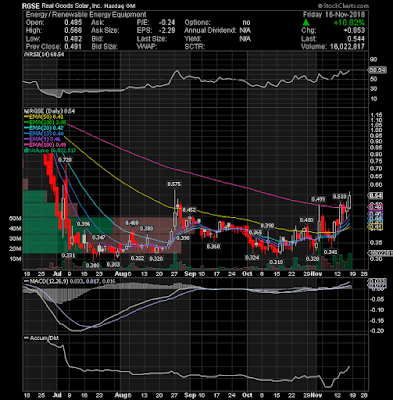
Task: Click the Energy / Renewable Energy Equipment label
Action: click(86, 15)
